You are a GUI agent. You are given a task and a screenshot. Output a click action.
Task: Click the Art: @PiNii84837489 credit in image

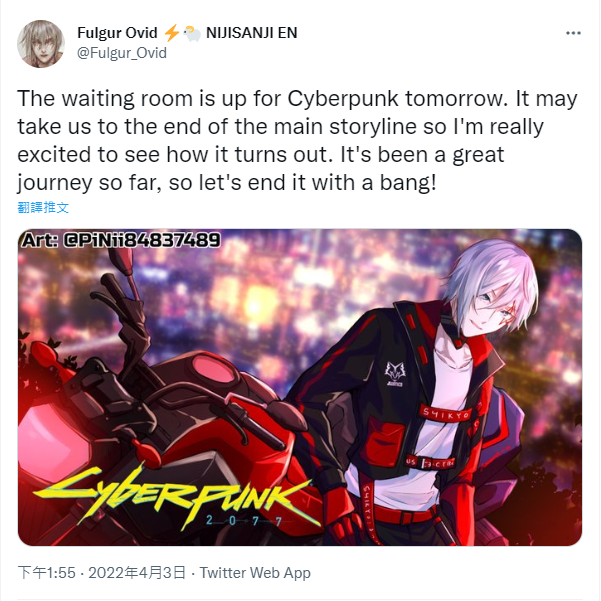pos(121,240)
